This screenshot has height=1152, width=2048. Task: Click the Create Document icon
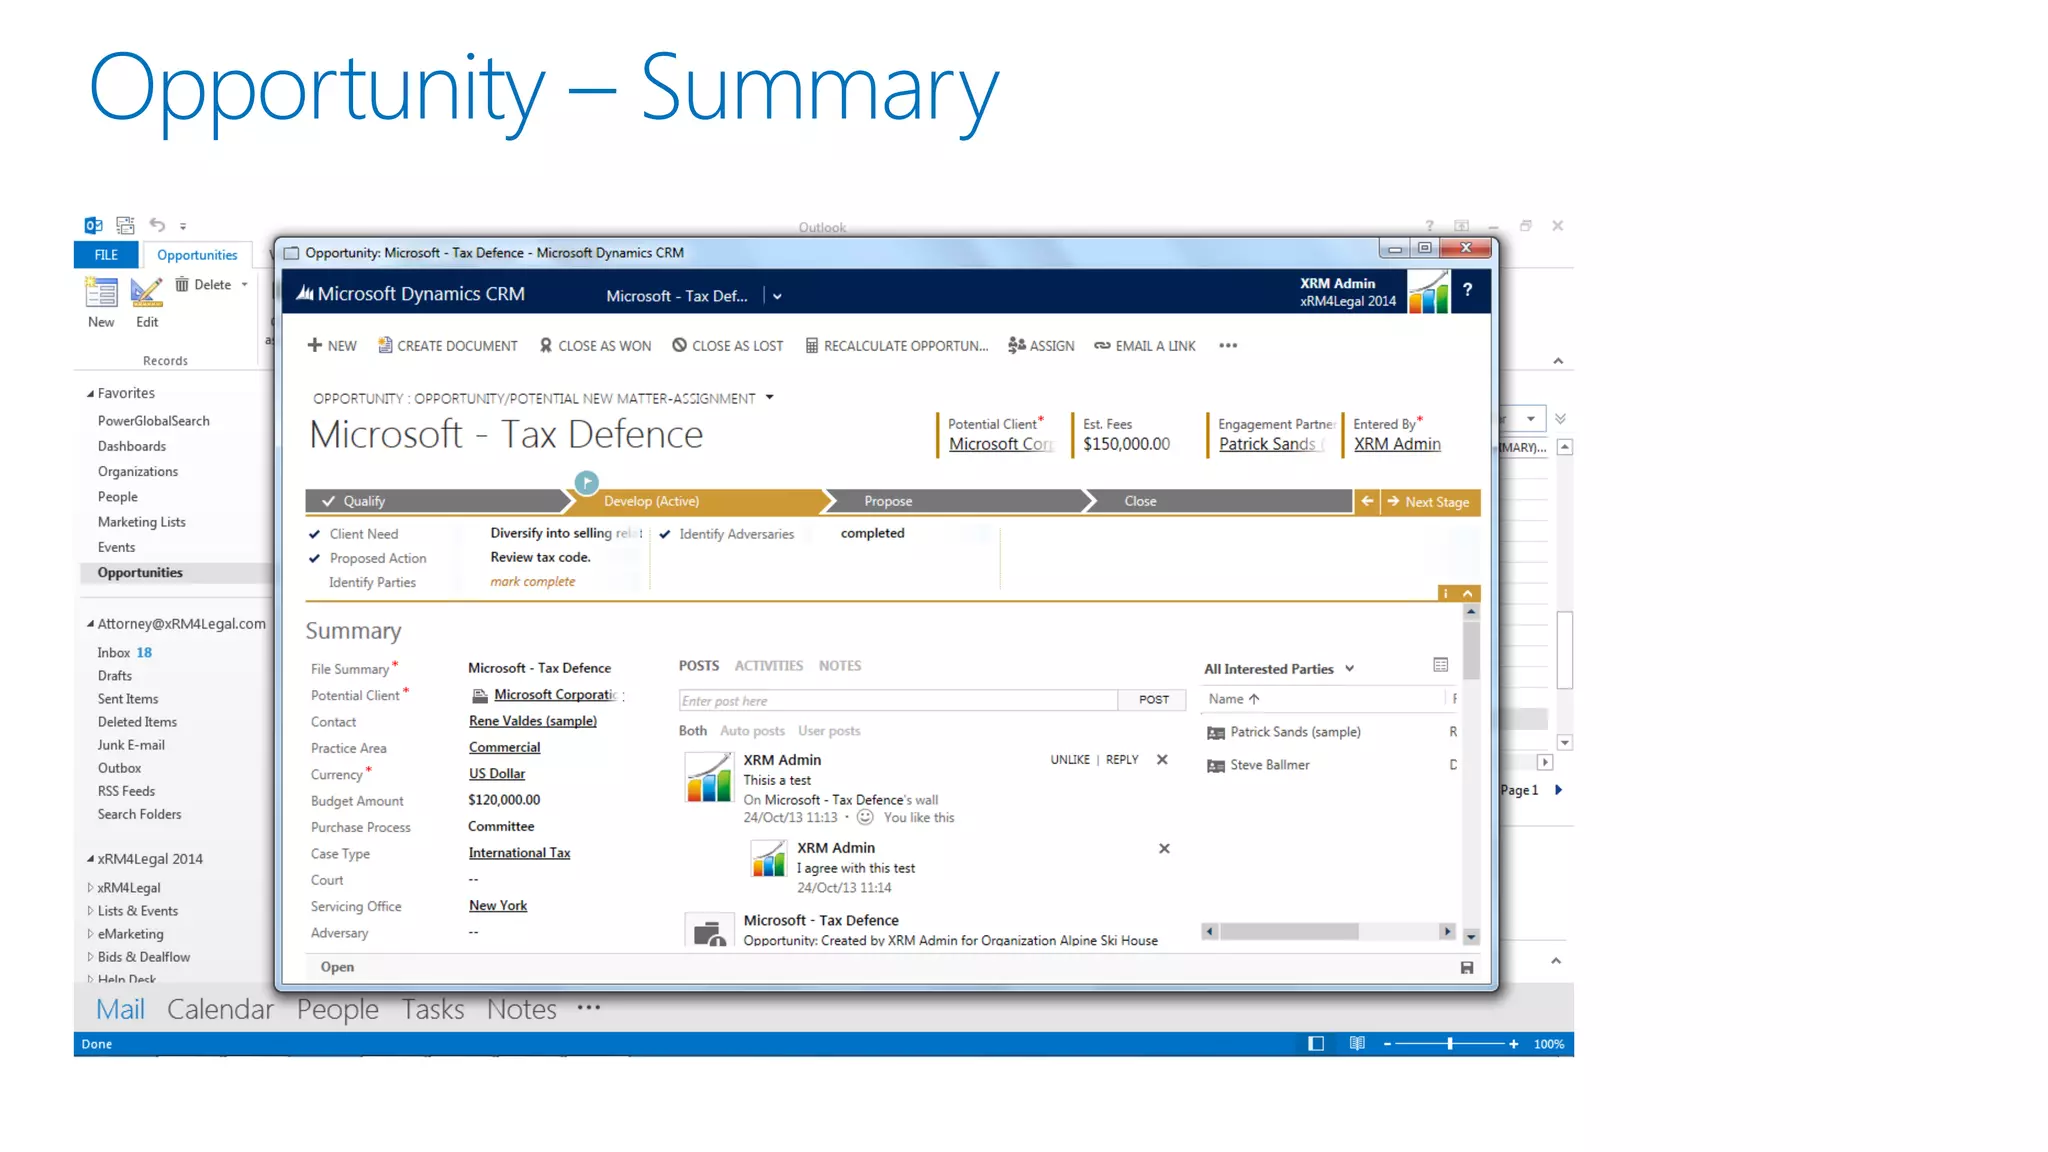pyautogui.click(x=385, y=345)
